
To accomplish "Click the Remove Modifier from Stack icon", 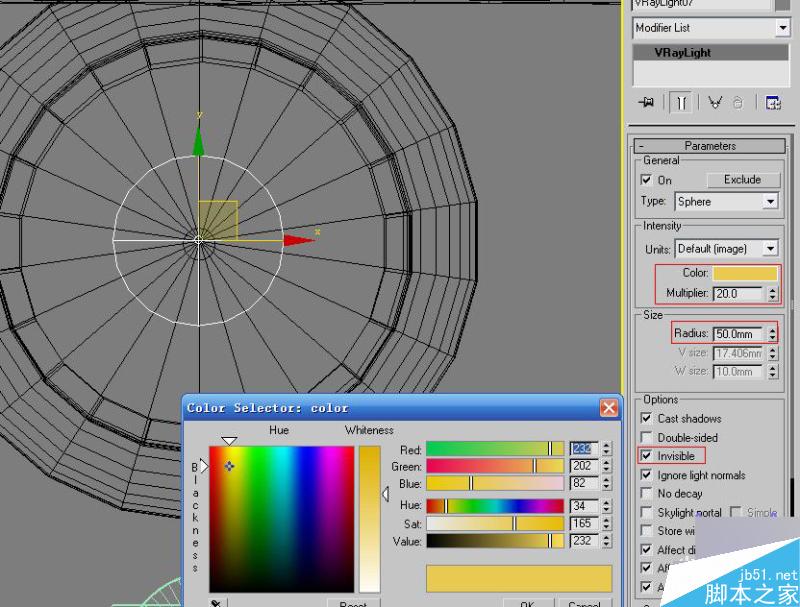I will [737, 102].
